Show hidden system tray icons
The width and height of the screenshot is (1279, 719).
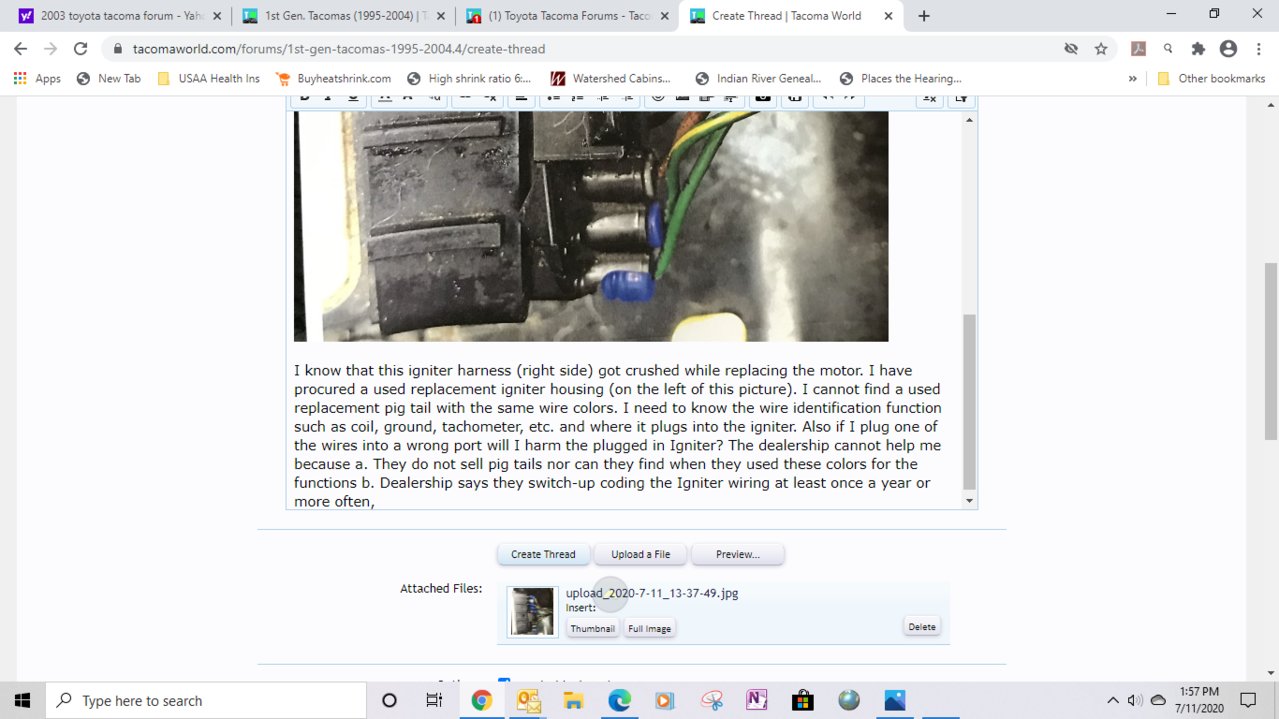click(x=1113, y=700)
